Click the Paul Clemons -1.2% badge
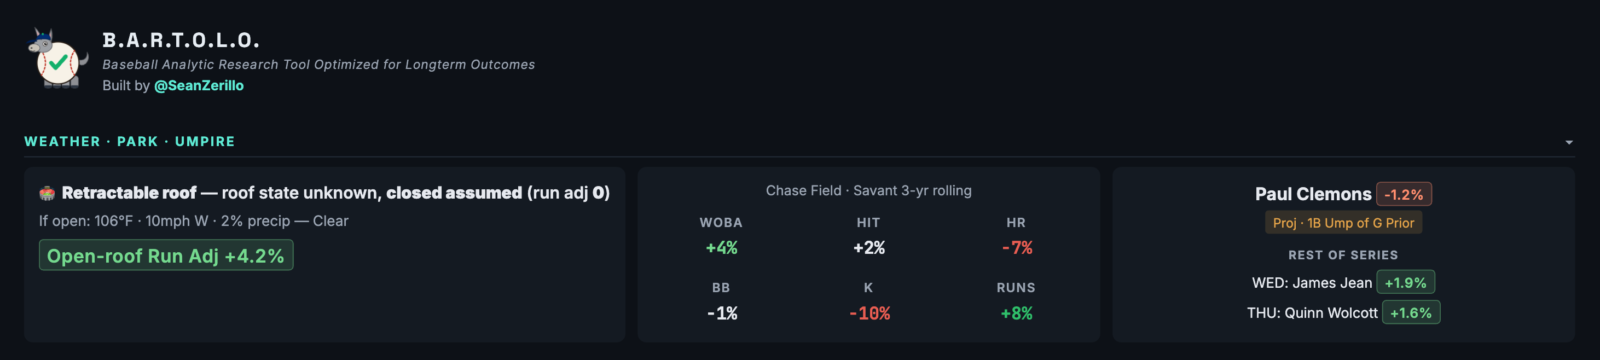 click(x=1404, y=194)
